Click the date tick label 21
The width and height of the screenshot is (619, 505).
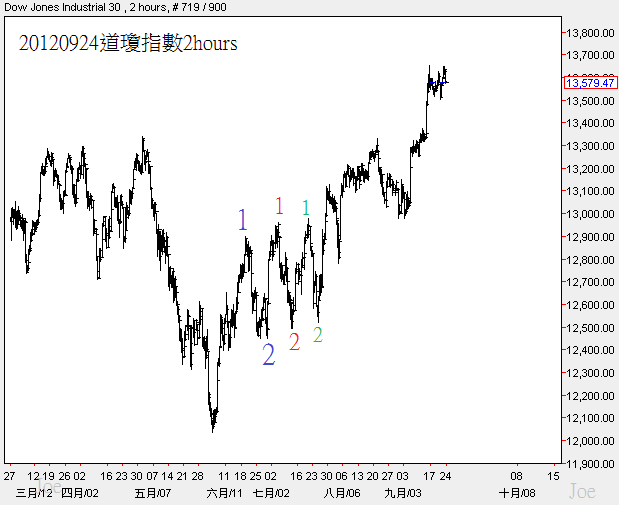tap(182, 476)
